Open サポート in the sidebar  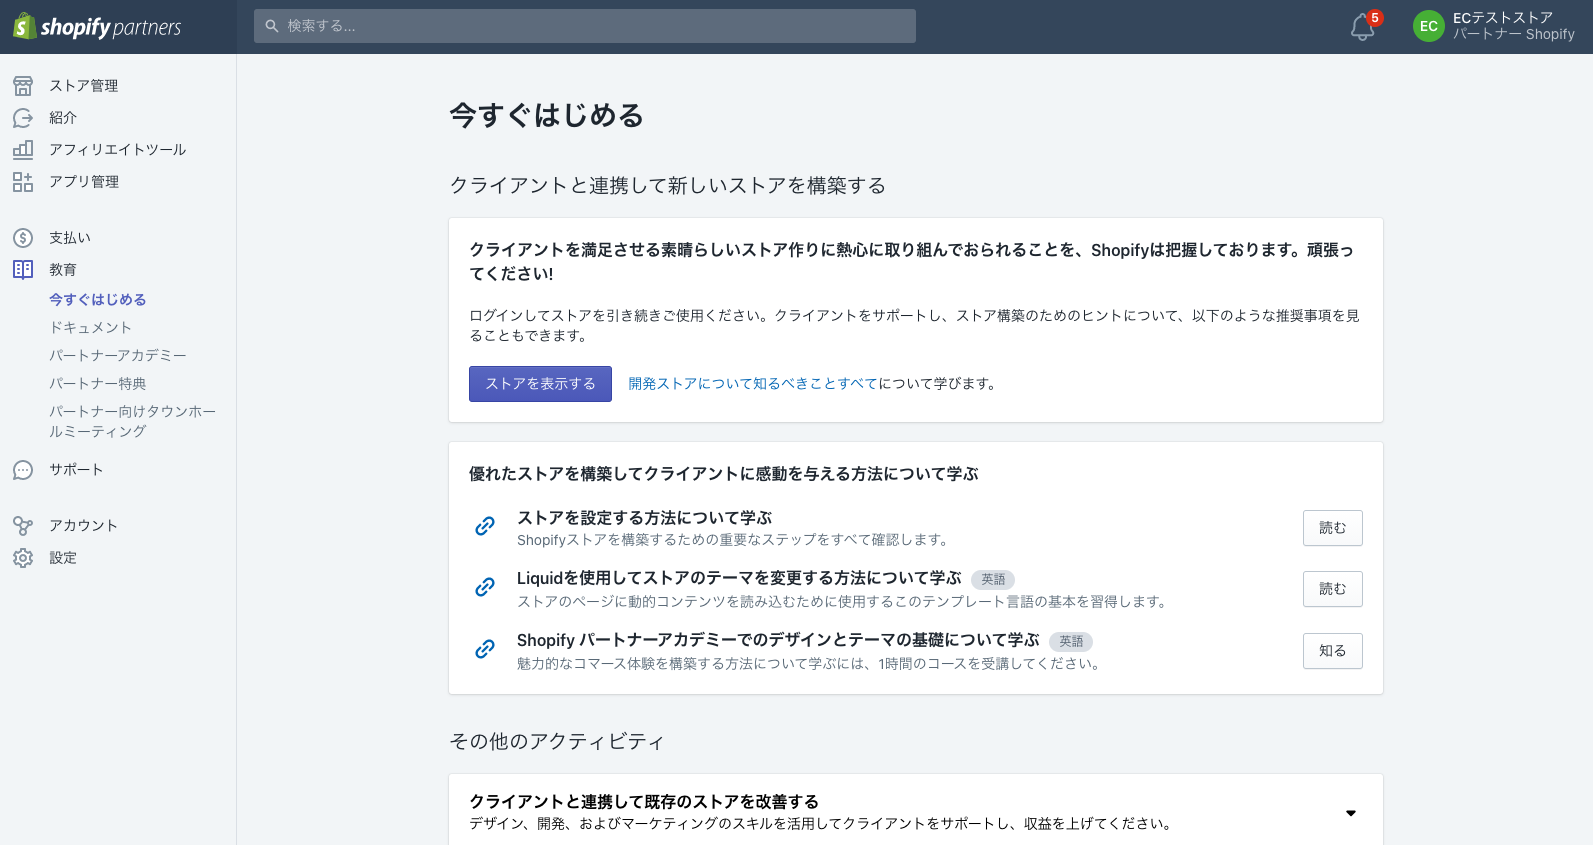(77, 470)
